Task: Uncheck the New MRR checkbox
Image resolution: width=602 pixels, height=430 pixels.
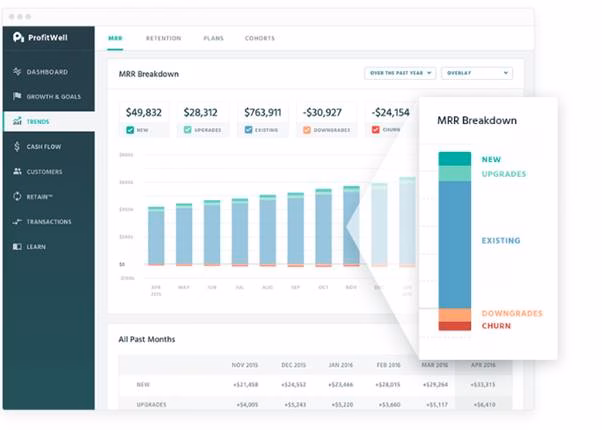Action: tap(130, 130)
